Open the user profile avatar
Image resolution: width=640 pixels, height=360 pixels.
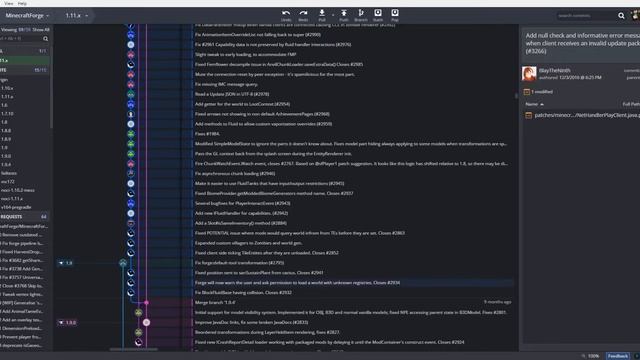(635, 16)
